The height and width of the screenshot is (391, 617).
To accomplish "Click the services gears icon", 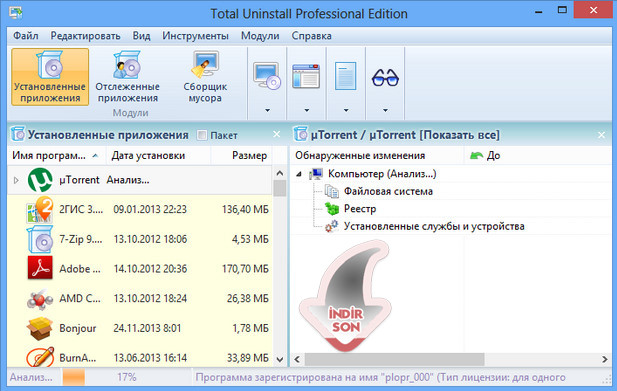I will (x=331, y=227).
